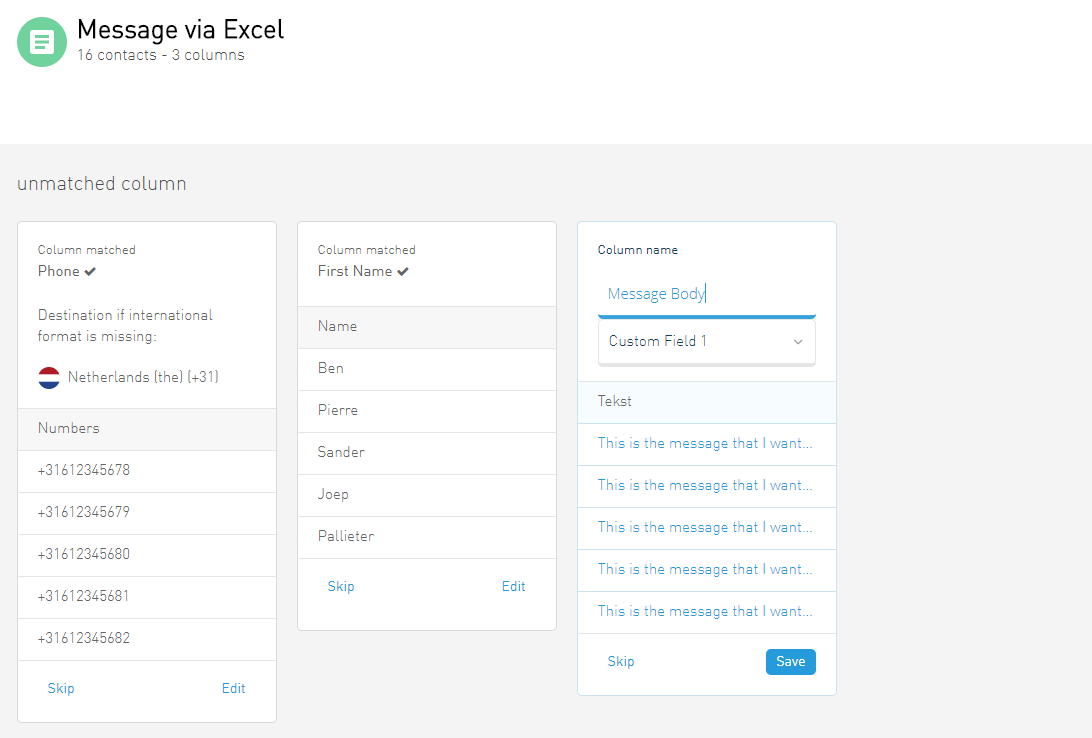Select phone number +31612345678
1092x738 pixels.
(147, 471)
